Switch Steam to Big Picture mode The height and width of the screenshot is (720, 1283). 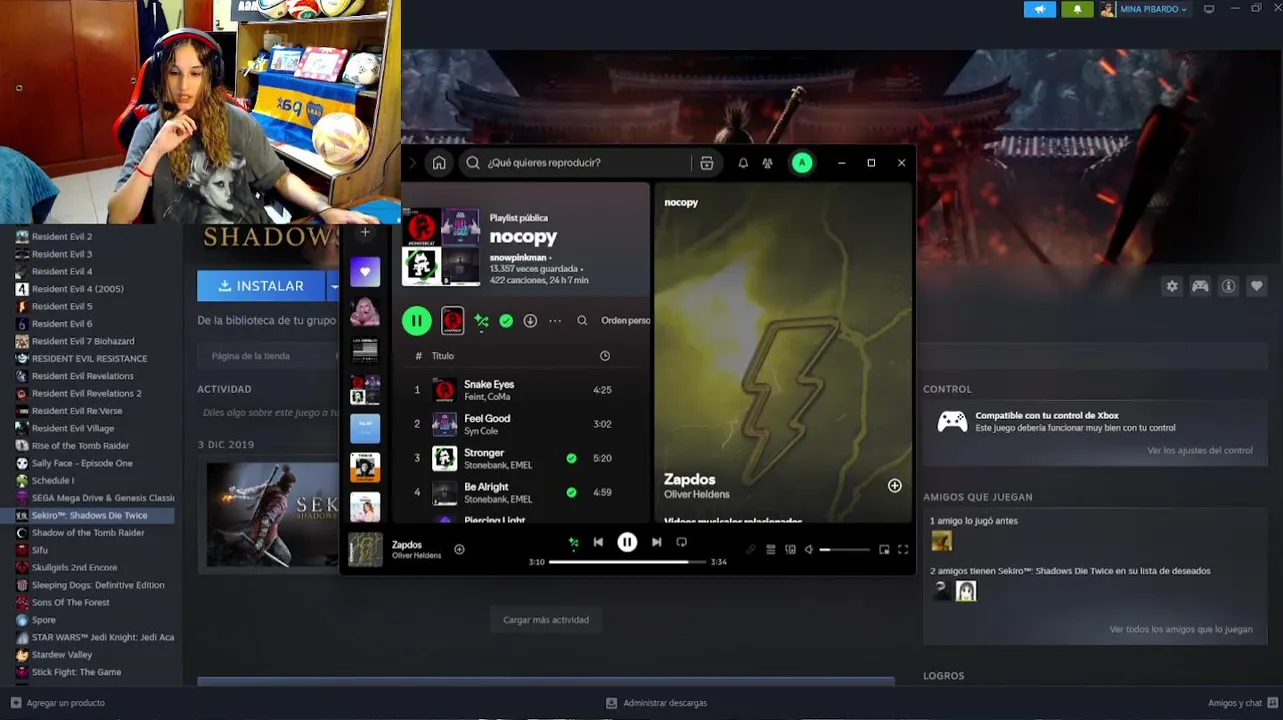click(x=1209, y=9)
